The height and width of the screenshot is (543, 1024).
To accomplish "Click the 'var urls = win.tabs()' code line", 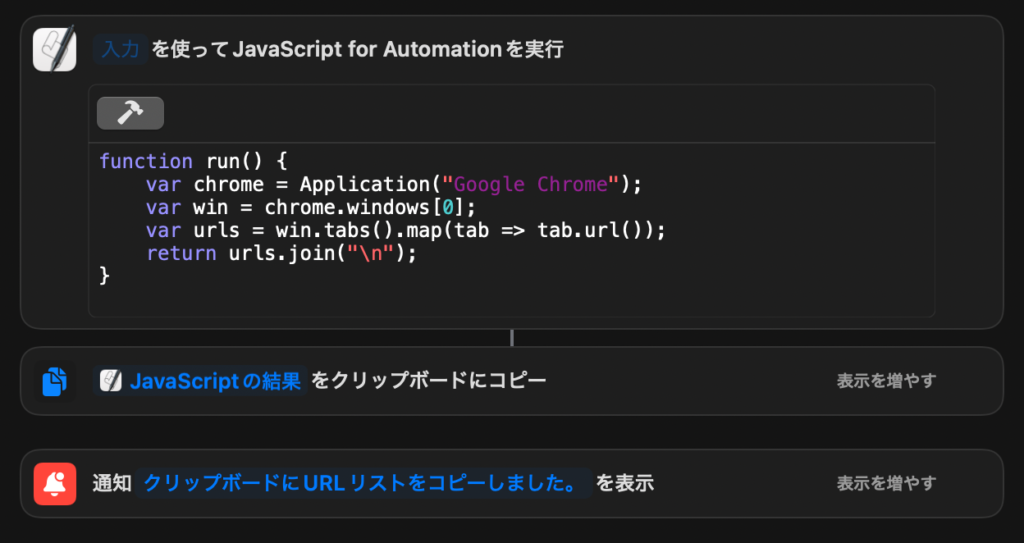I will pyautogui.click(x=405, y=231).
